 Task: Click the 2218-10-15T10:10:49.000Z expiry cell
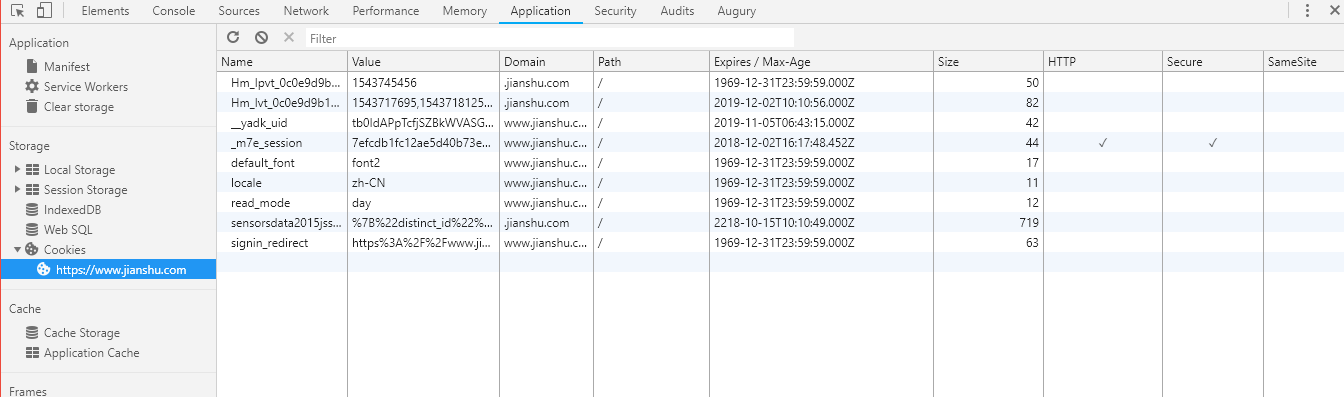(820, 223)
